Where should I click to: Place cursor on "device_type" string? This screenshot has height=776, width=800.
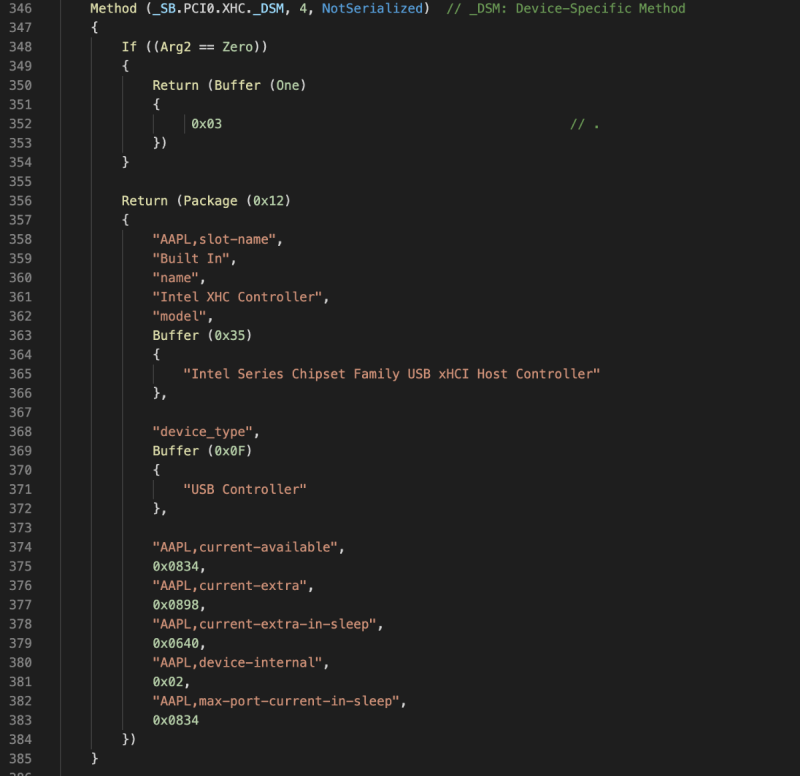click(206, 431)
